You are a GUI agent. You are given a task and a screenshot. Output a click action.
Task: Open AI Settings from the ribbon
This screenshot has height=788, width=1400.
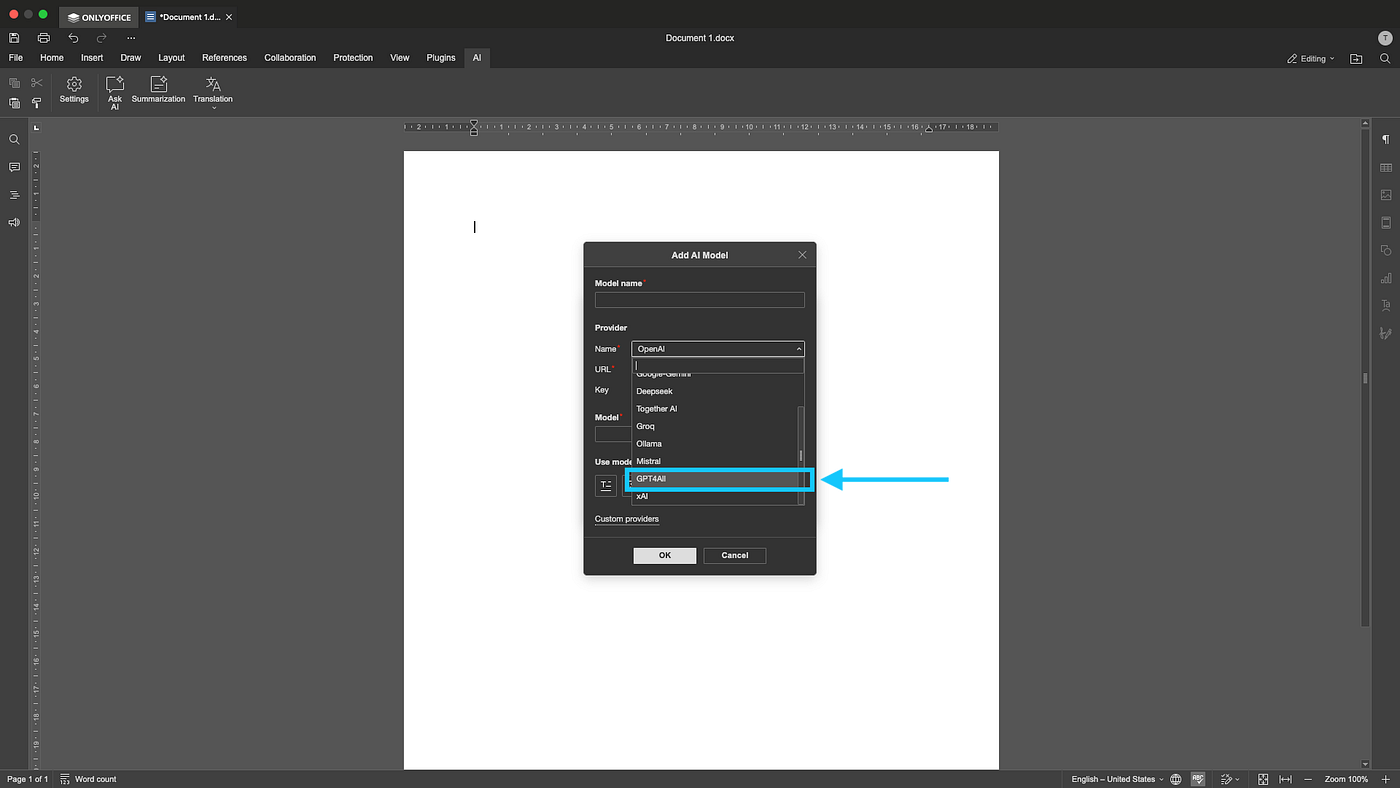(74, 90)
